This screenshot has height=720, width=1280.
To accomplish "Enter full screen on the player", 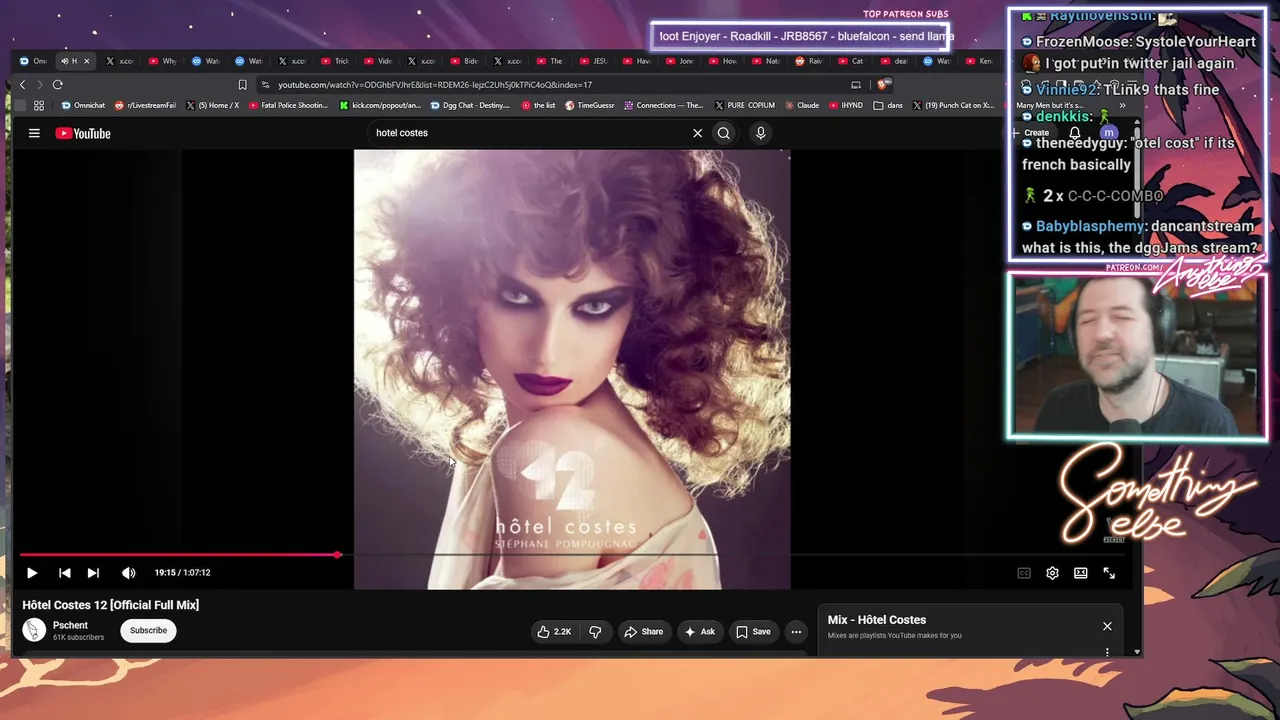I will tap(1109, 573).
